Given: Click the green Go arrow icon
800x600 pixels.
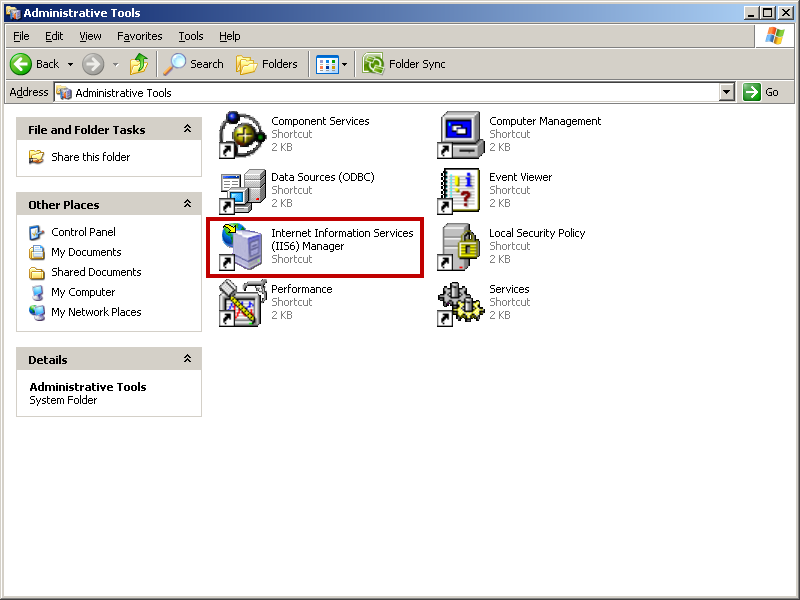Looking at the screenshot, I should pos(752,92).
